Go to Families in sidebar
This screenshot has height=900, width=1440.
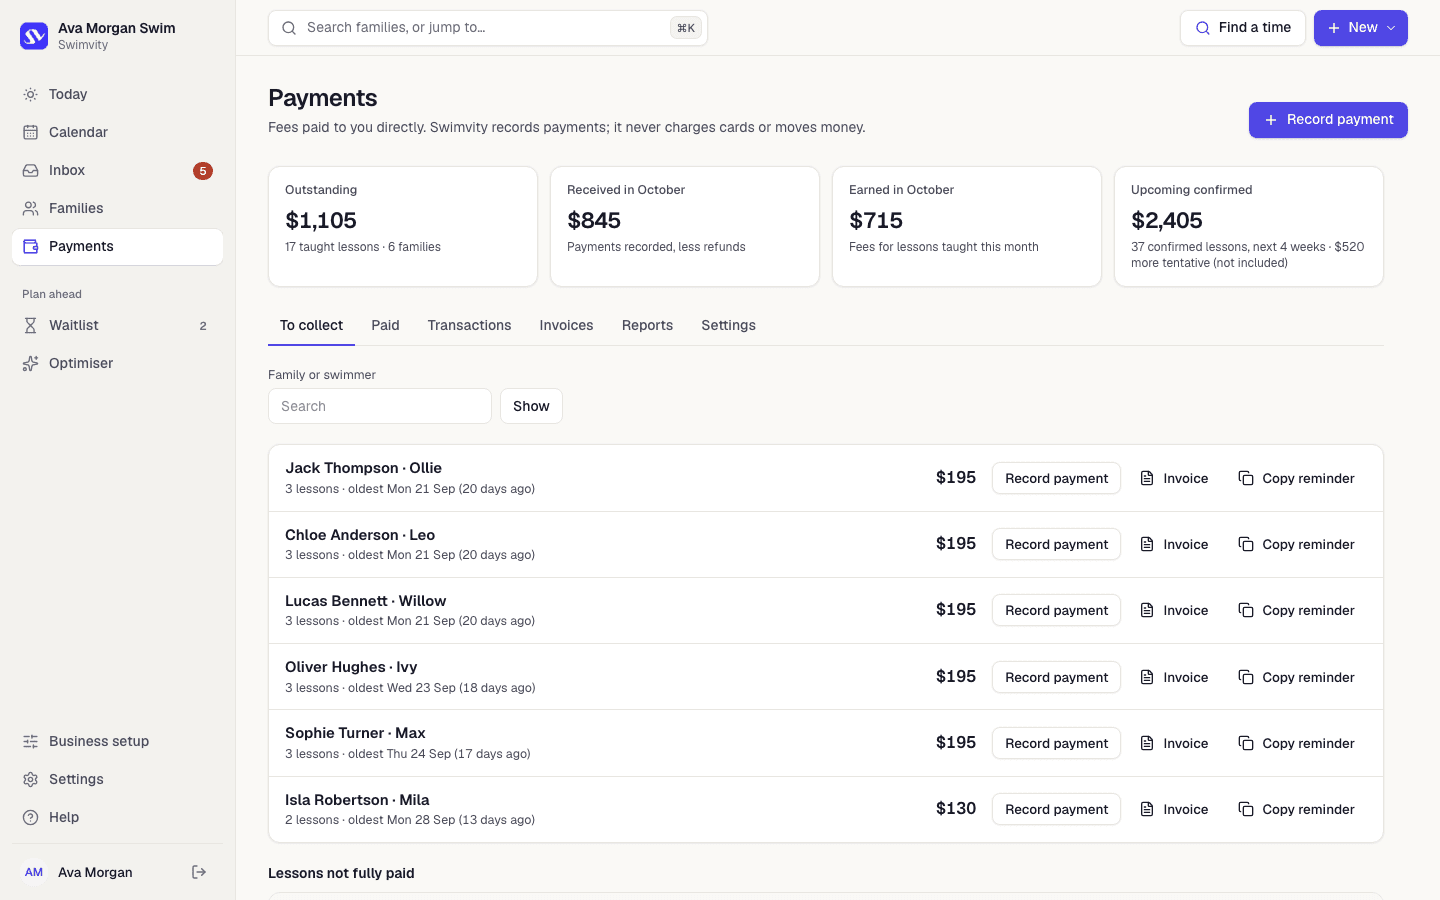pos(117,208)
